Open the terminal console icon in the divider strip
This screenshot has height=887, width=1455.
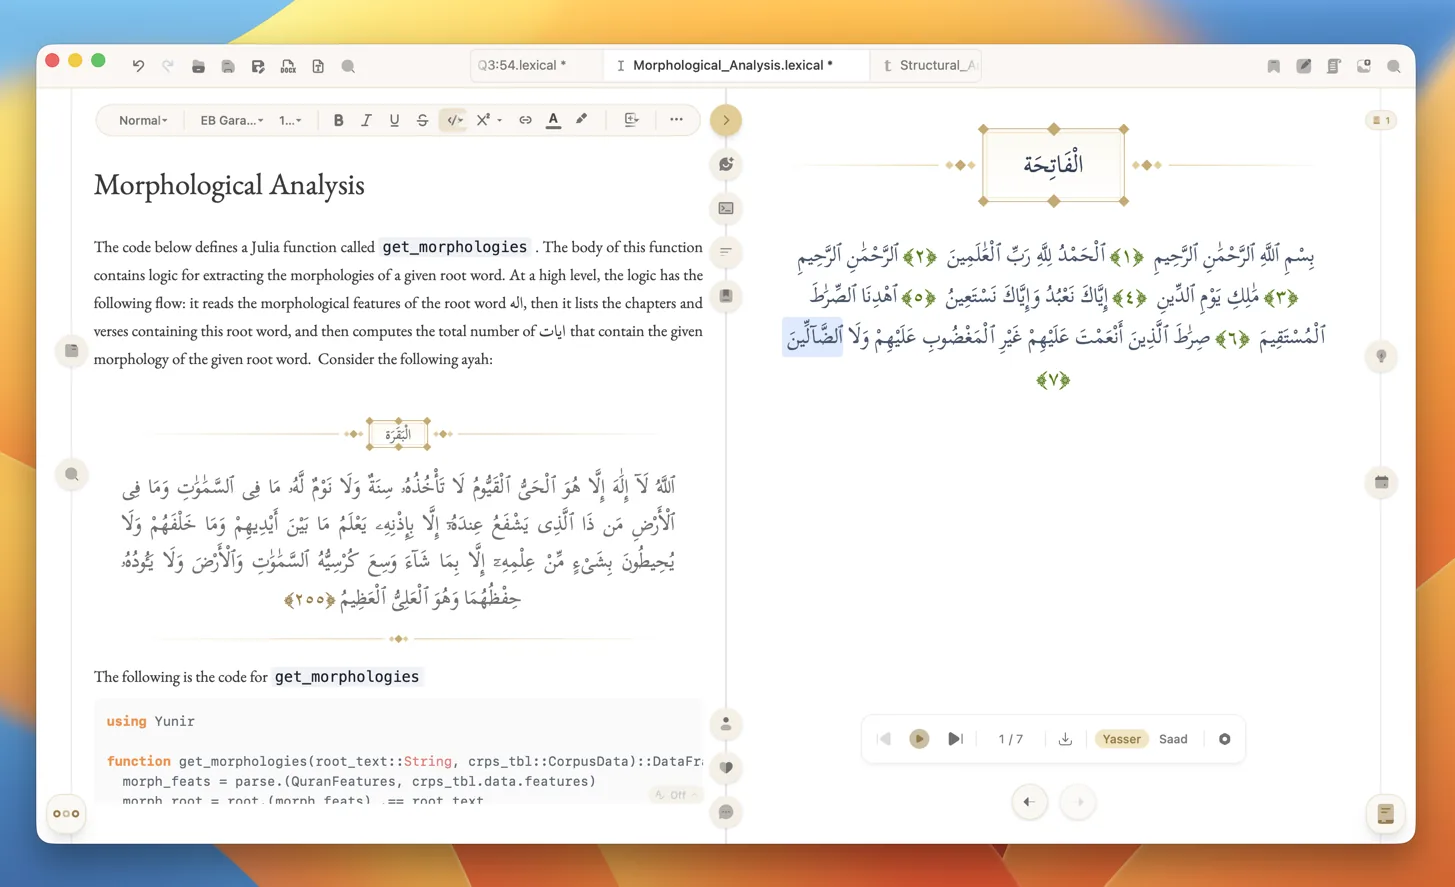726,208
